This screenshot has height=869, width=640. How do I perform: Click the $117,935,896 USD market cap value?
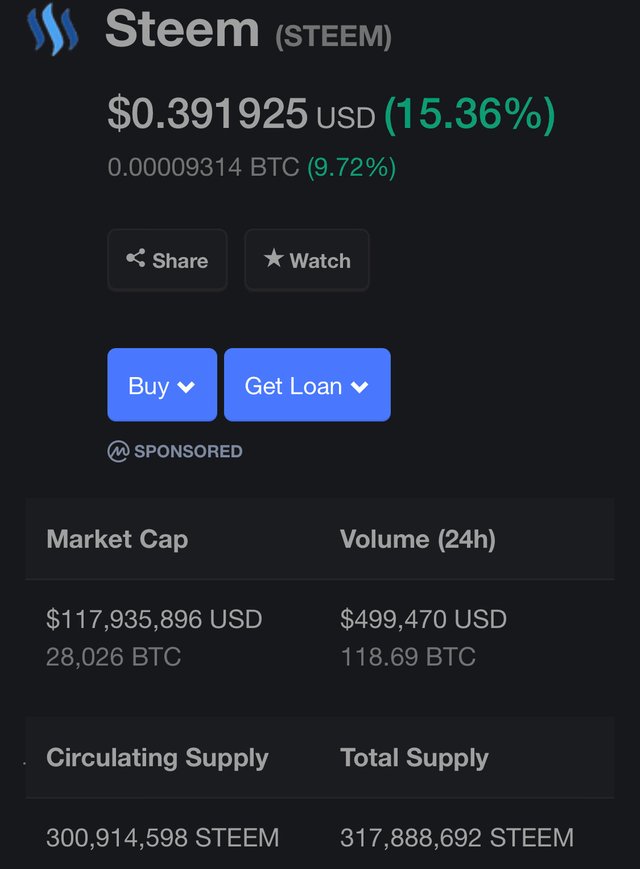tap(154, 619)
